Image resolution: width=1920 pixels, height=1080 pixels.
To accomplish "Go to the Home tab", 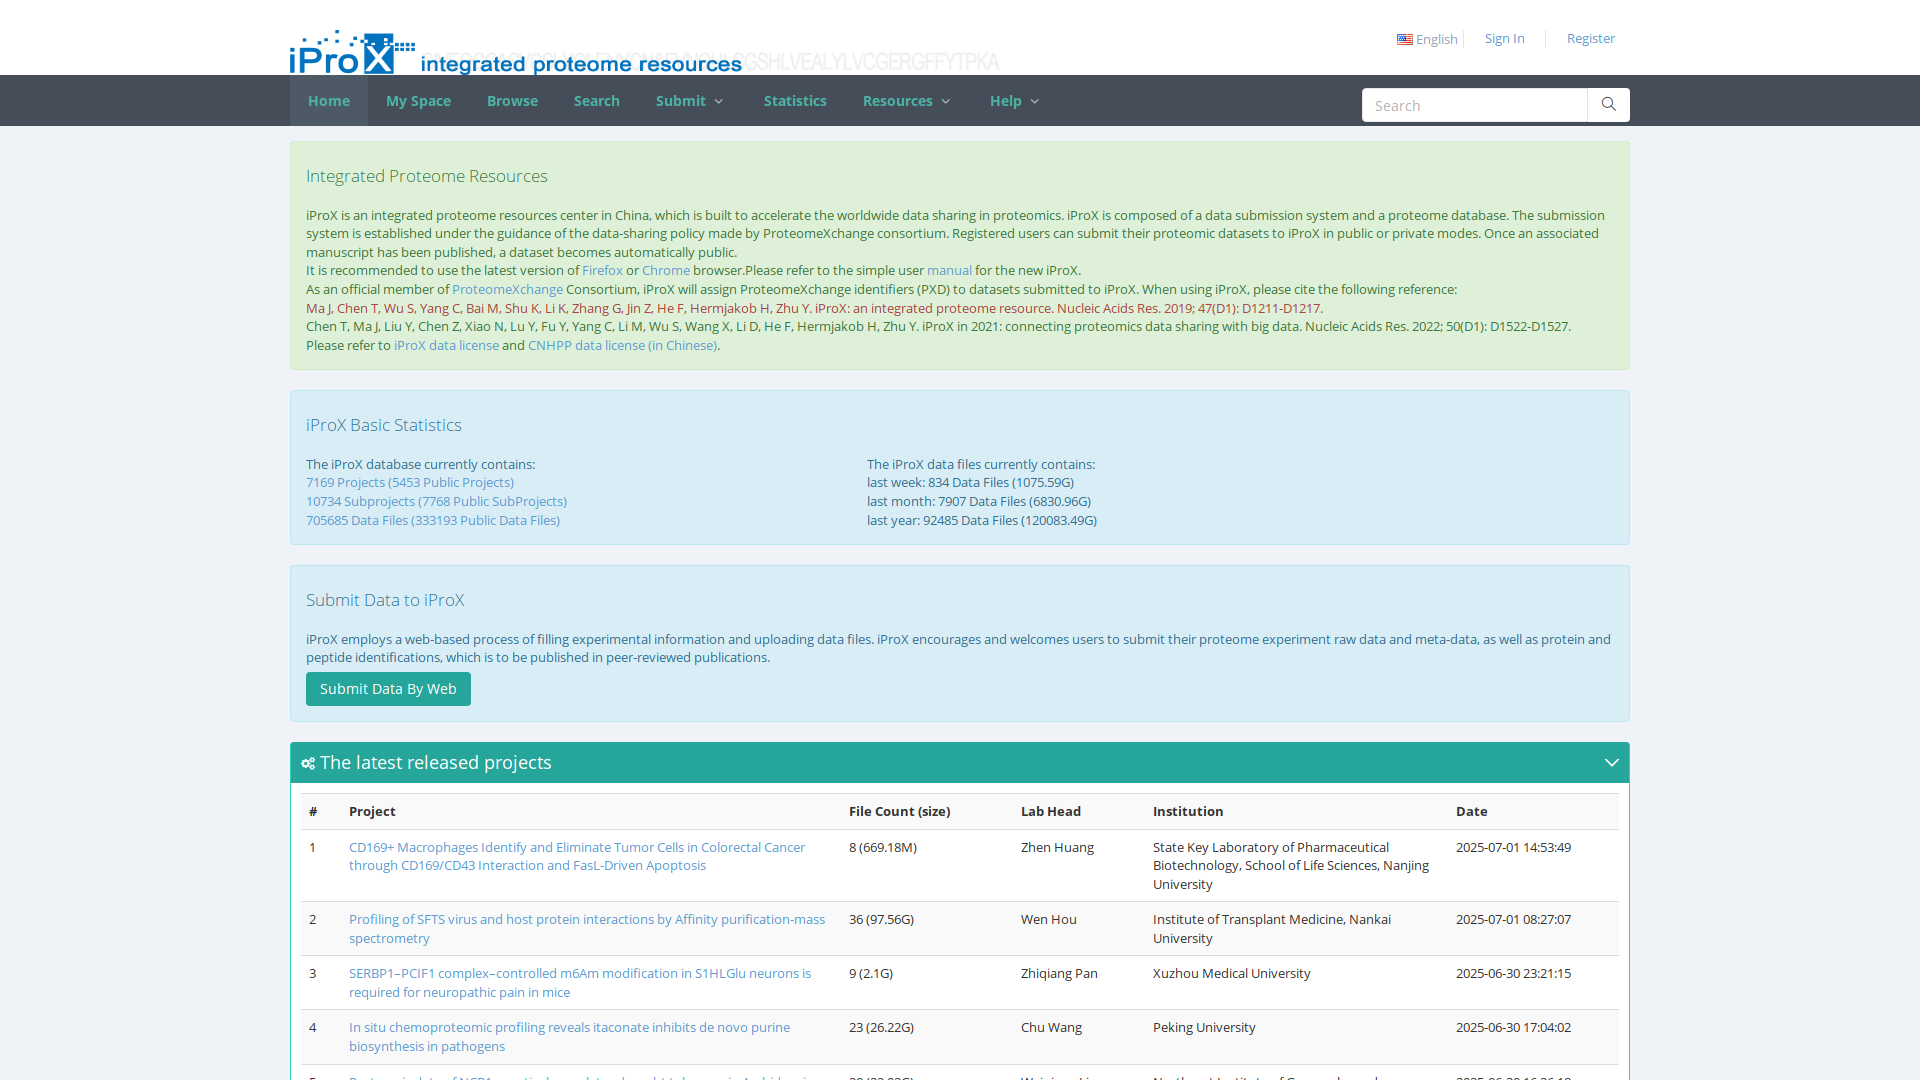I will click(329, 101).
